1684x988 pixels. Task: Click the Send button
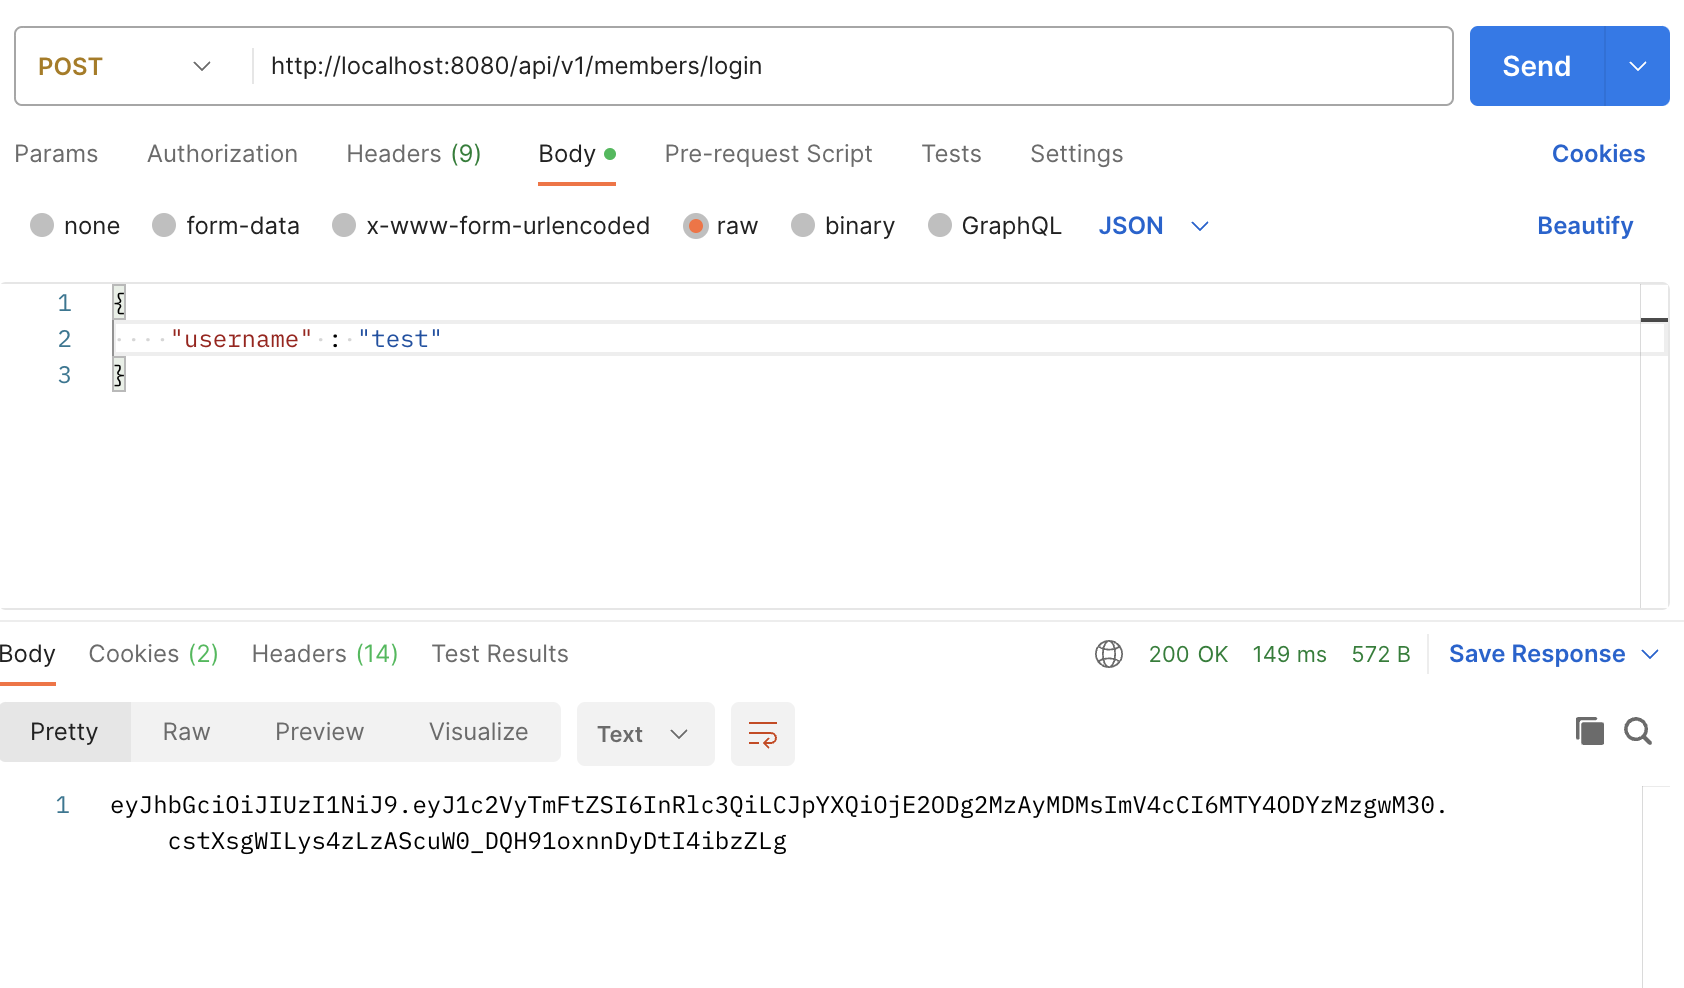[1537, 66]
